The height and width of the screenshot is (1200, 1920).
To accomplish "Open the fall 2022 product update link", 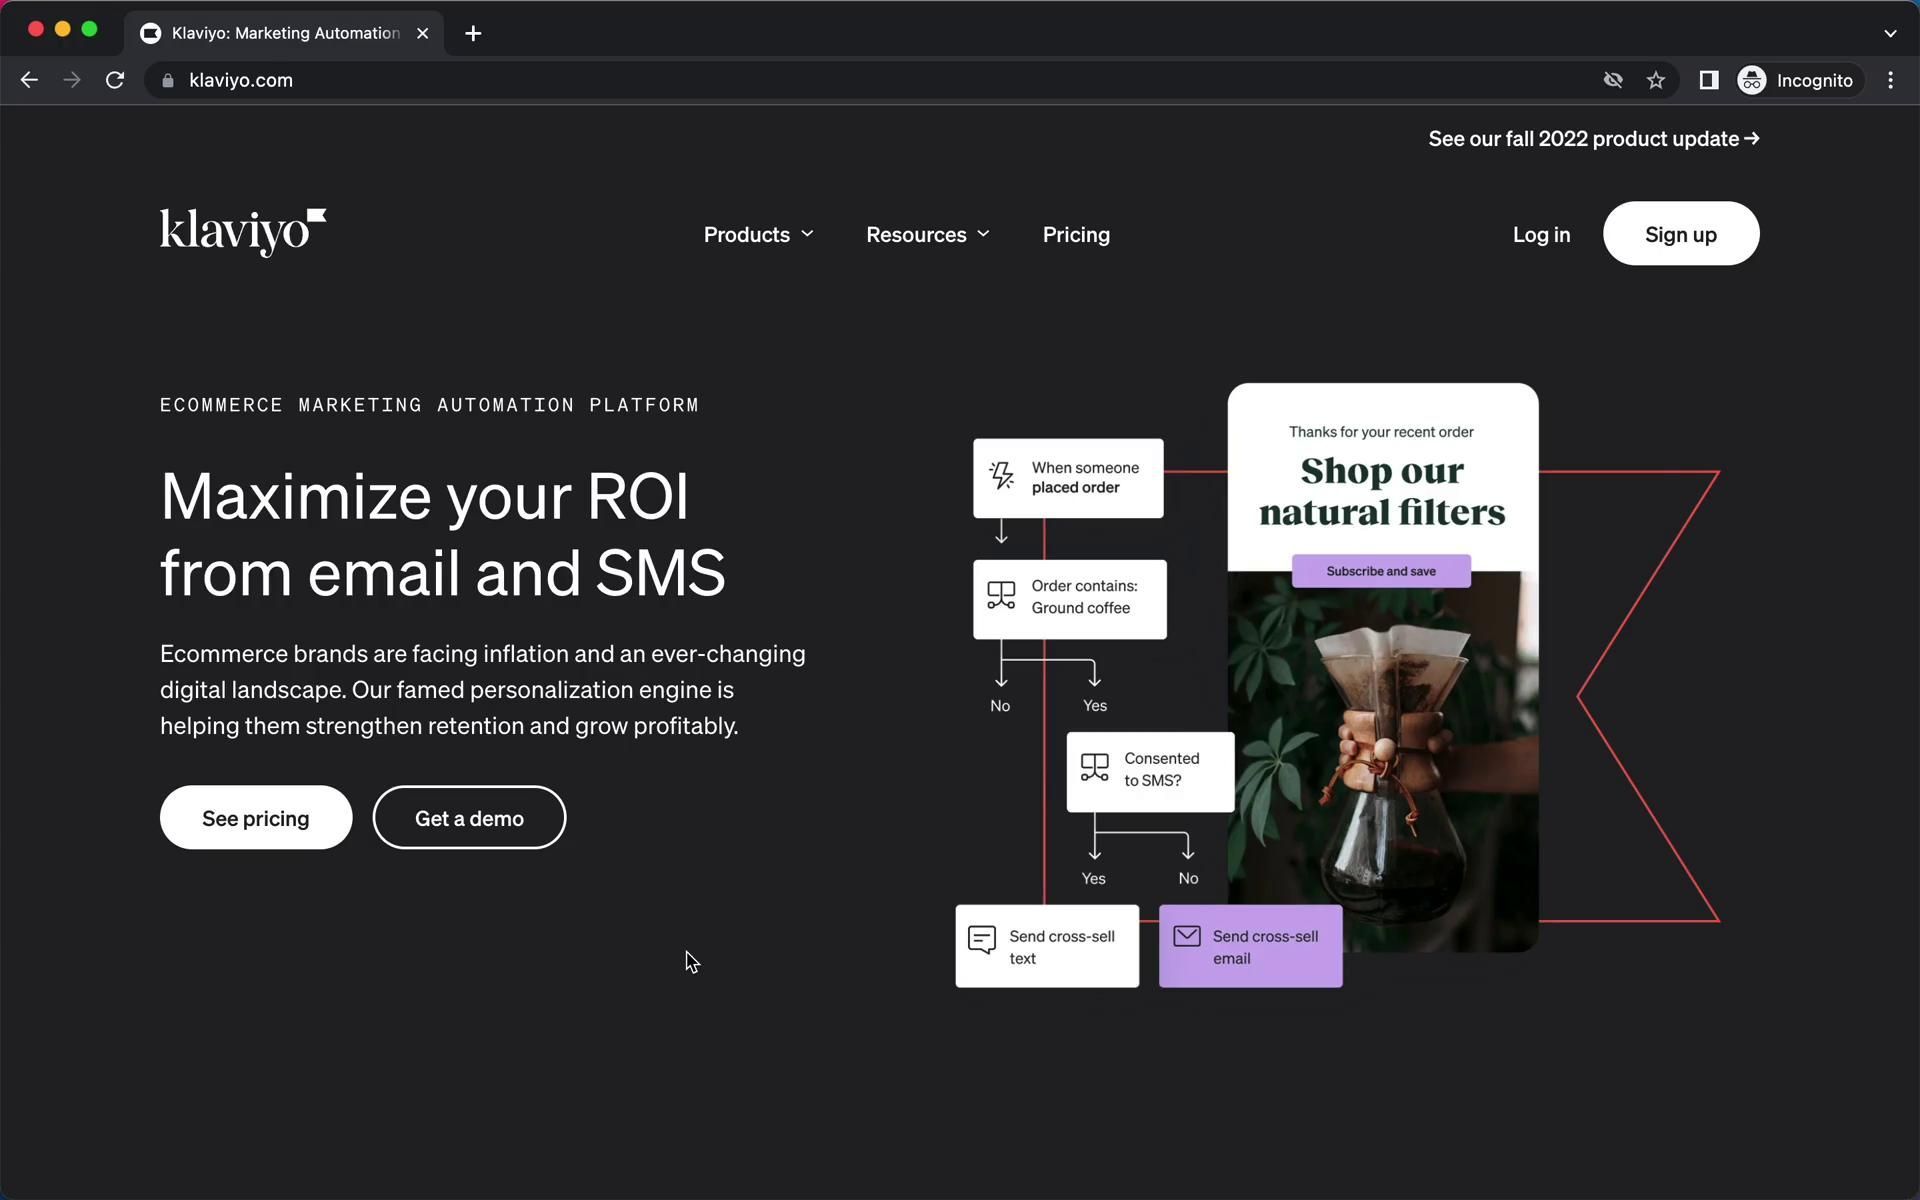I will point(1593,139).
